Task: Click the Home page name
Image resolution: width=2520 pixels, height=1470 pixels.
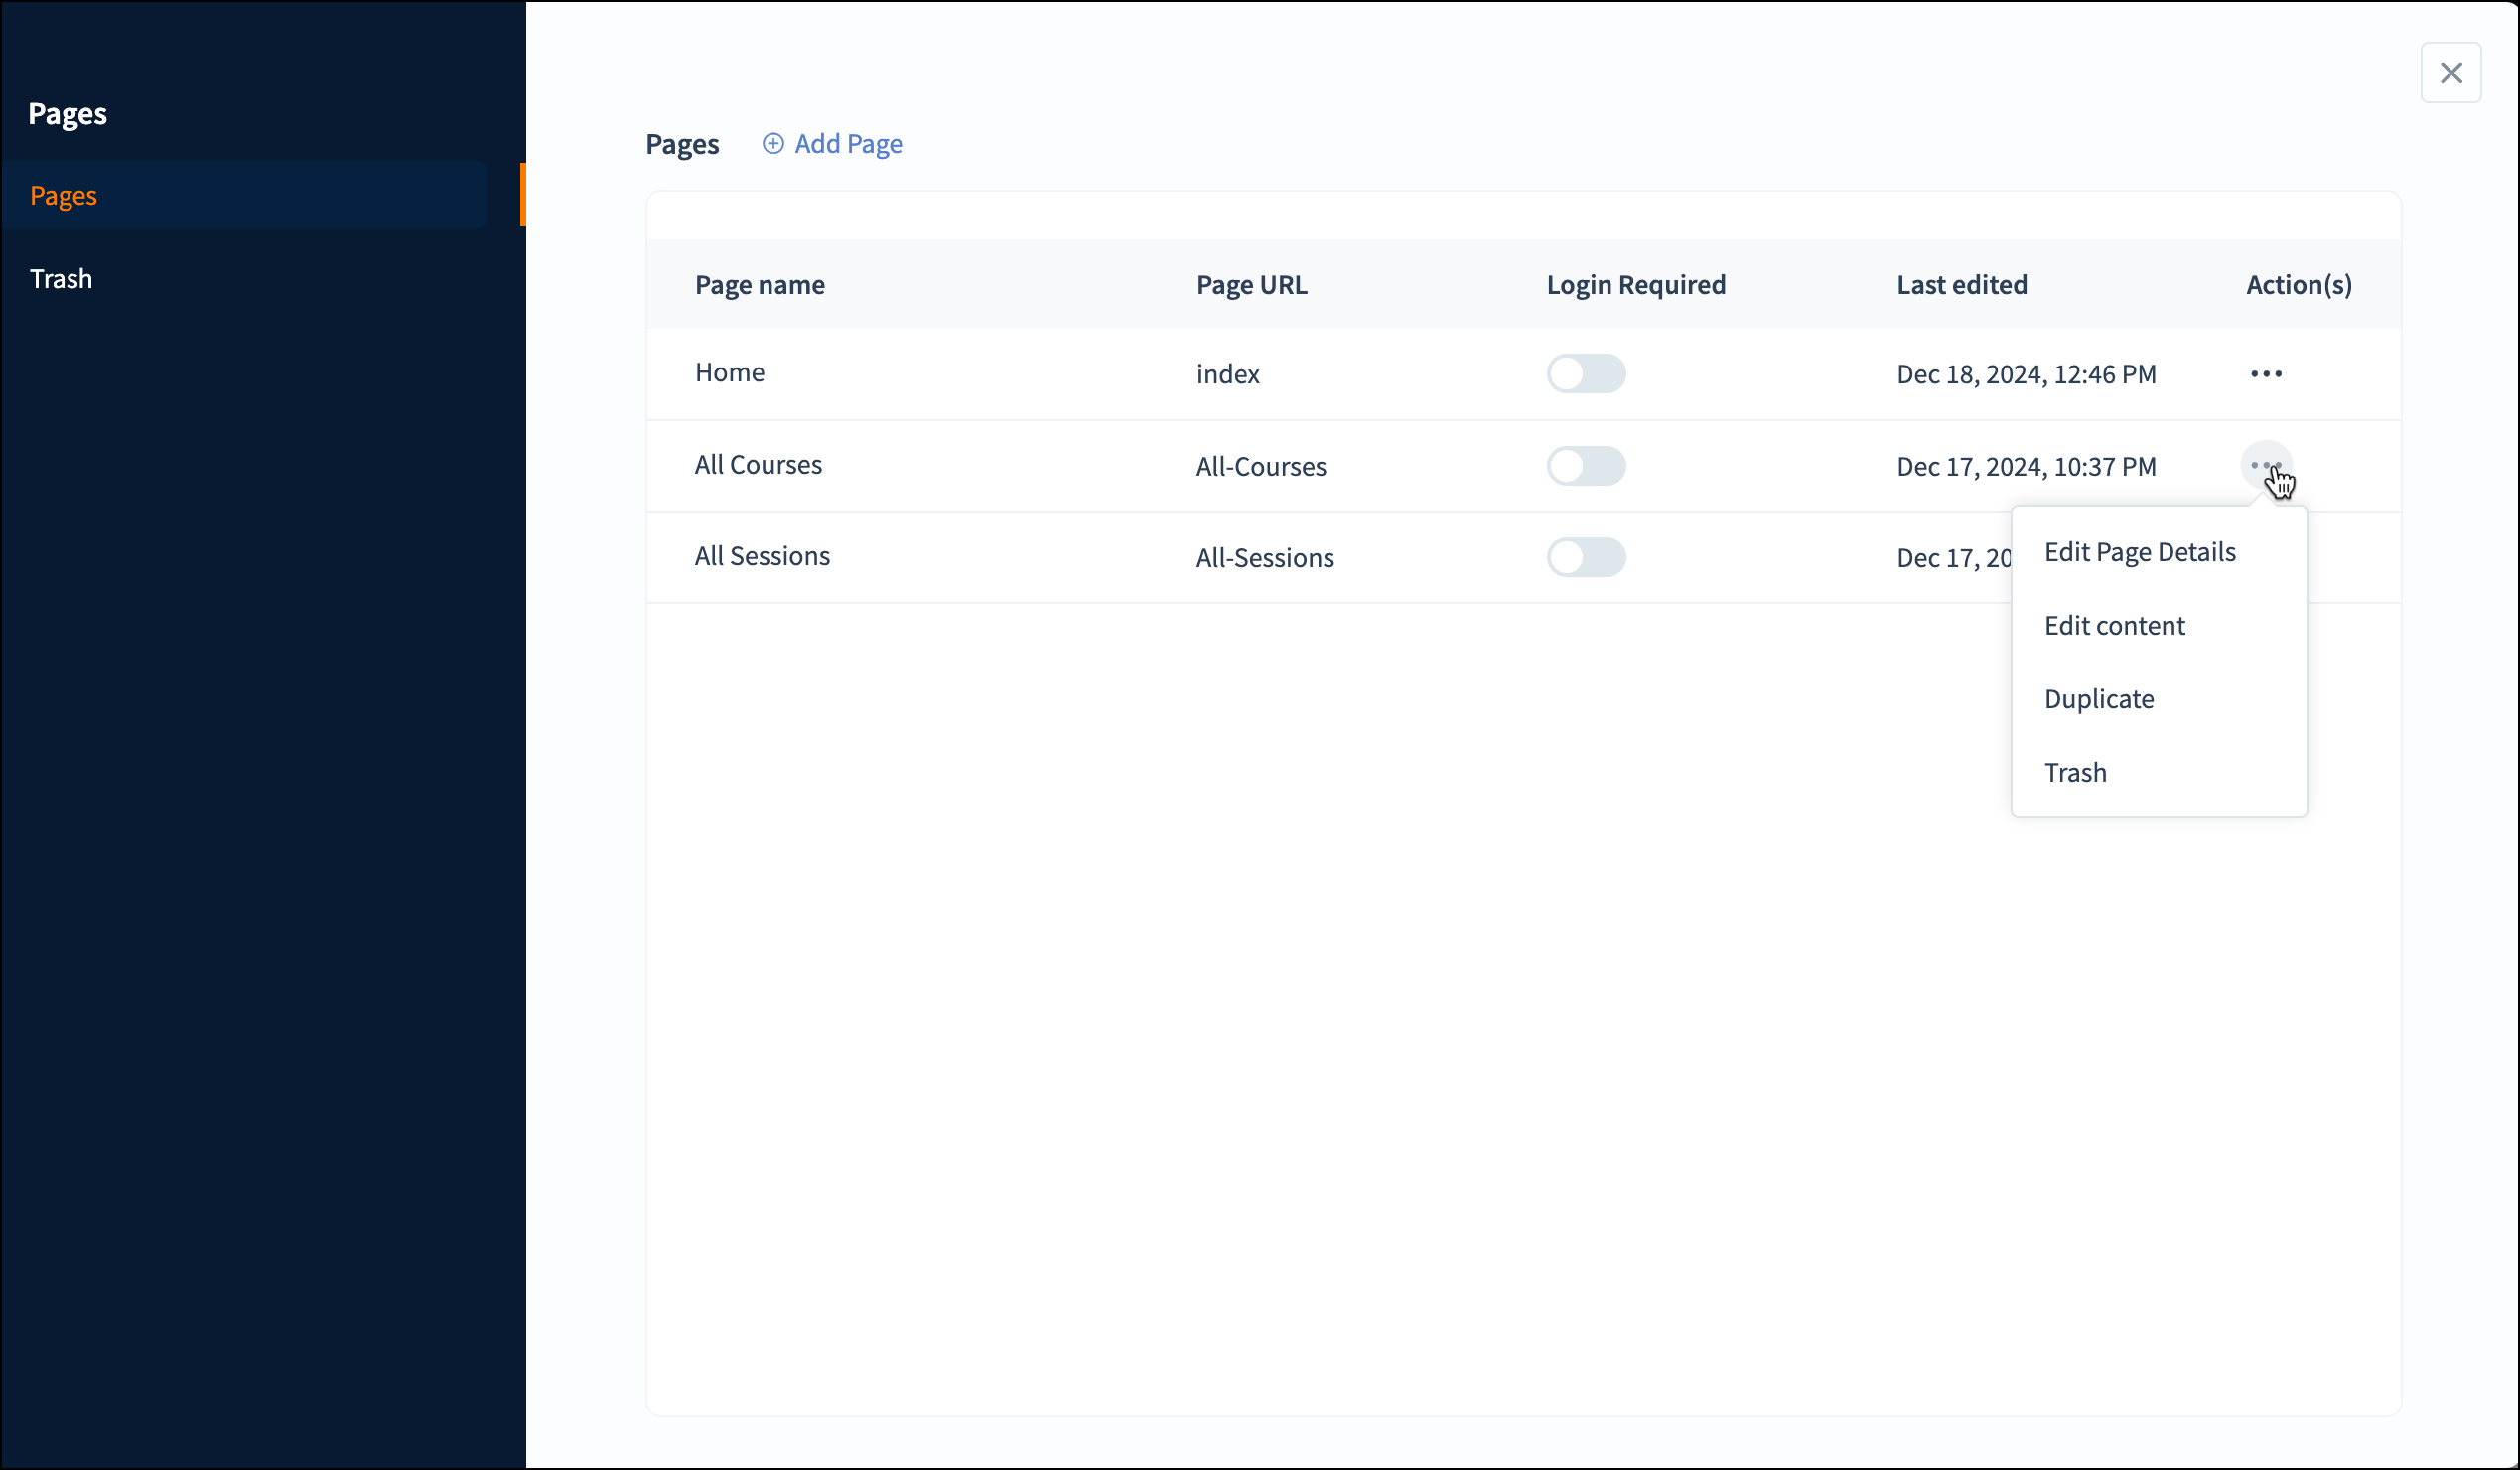Action: tap(729, 372)
